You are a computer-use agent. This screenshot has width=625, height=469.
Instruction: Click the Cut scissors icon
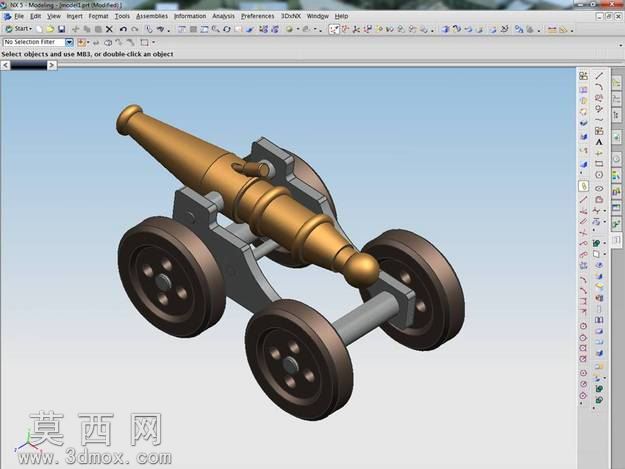tap(76, 29)
